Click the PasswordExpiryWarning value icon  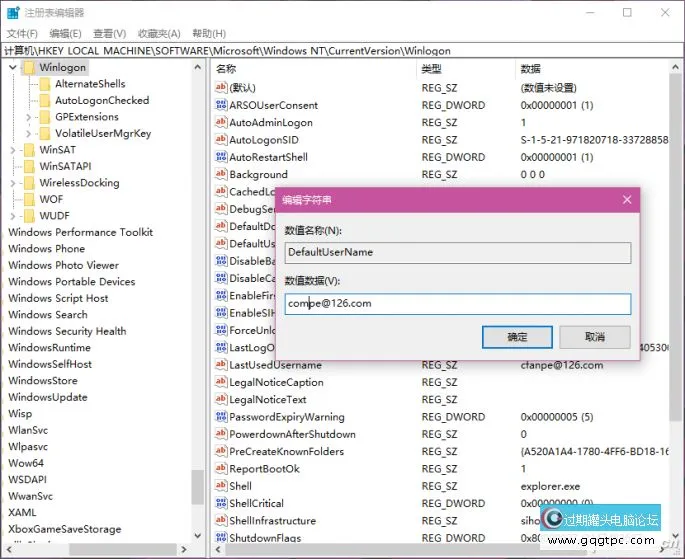(x=221, y=417)
